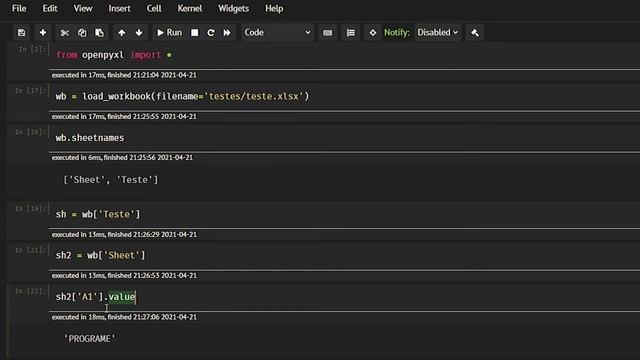Select the wb.sheetnames code cell
The width and height of the screenshot is (640, 360).
coord(345,138)
